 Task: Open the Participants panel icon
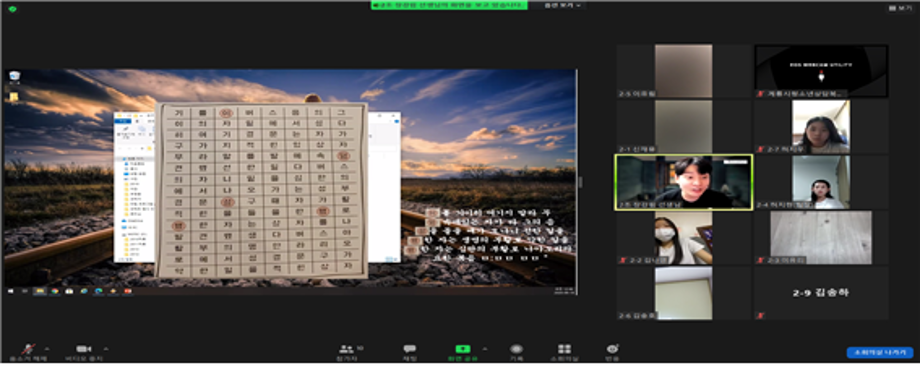pyautogui.click(x=347, y=349)
